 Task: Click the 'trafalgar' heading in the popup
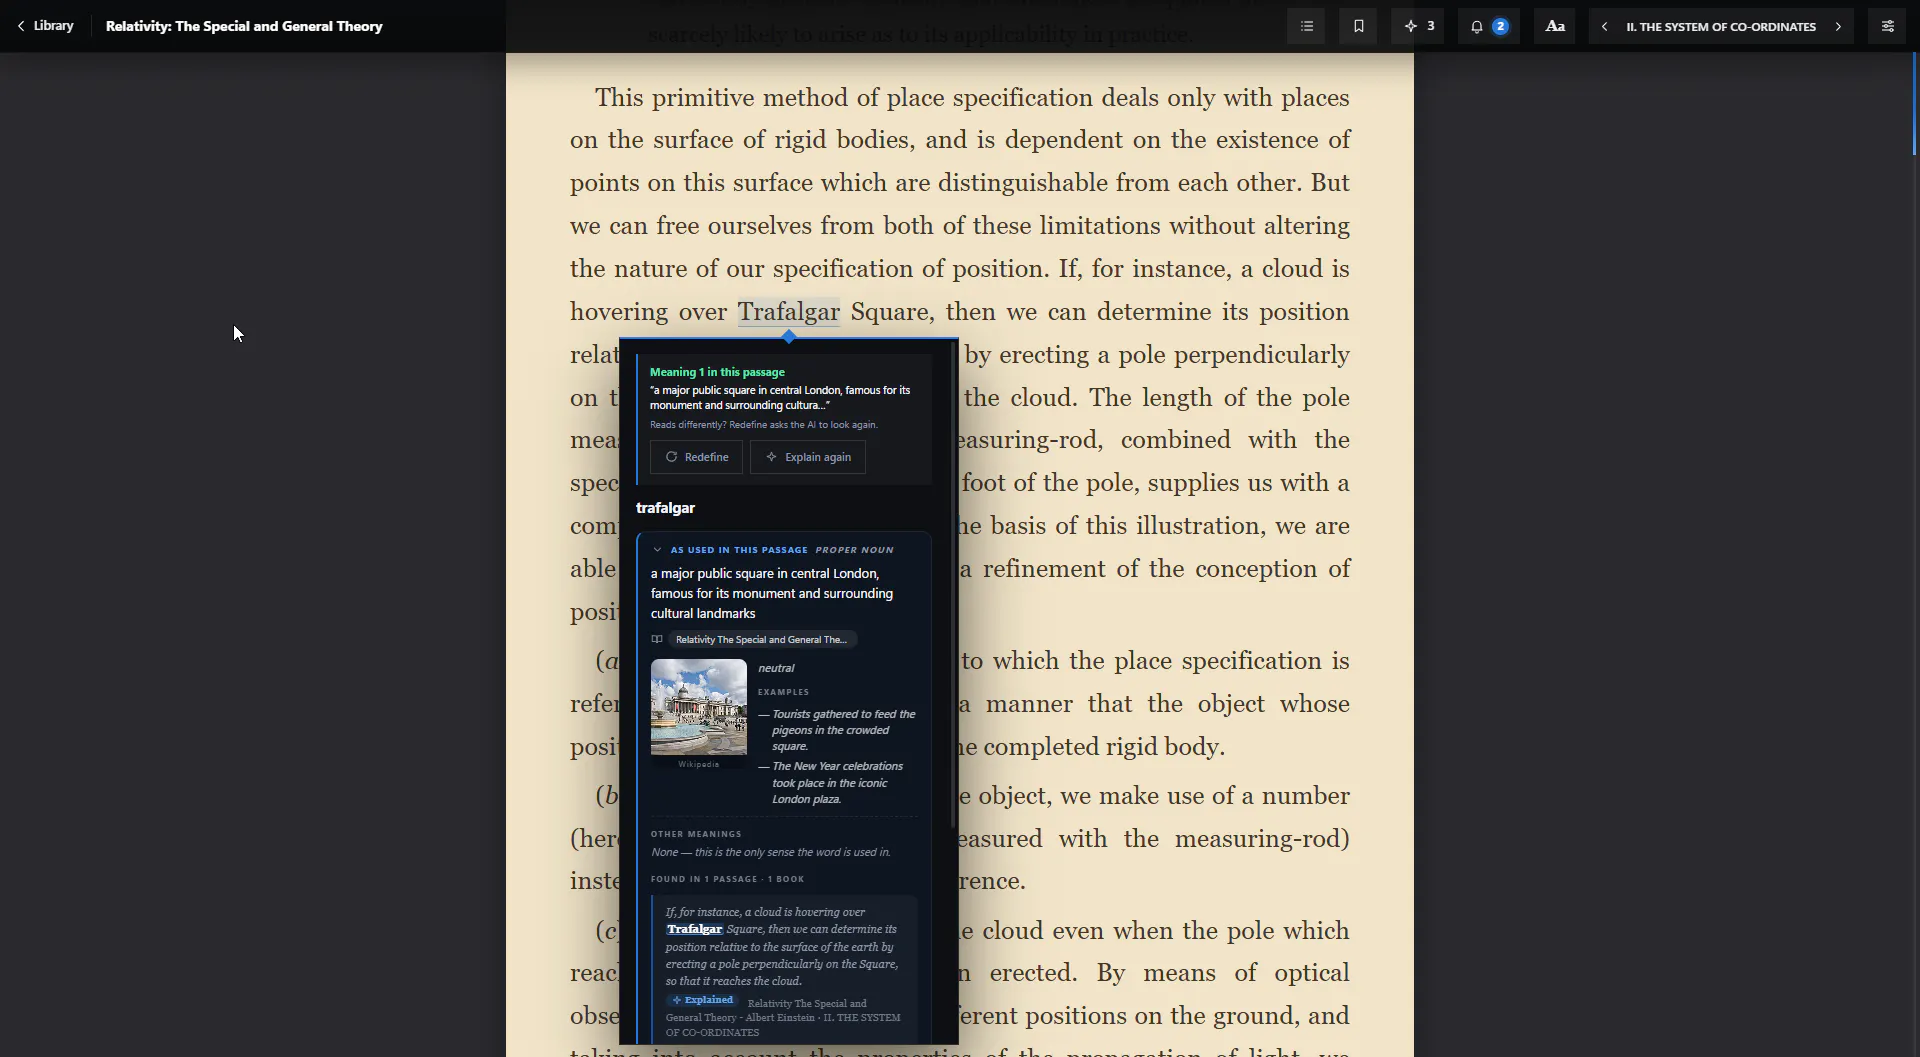coord(665,508)
